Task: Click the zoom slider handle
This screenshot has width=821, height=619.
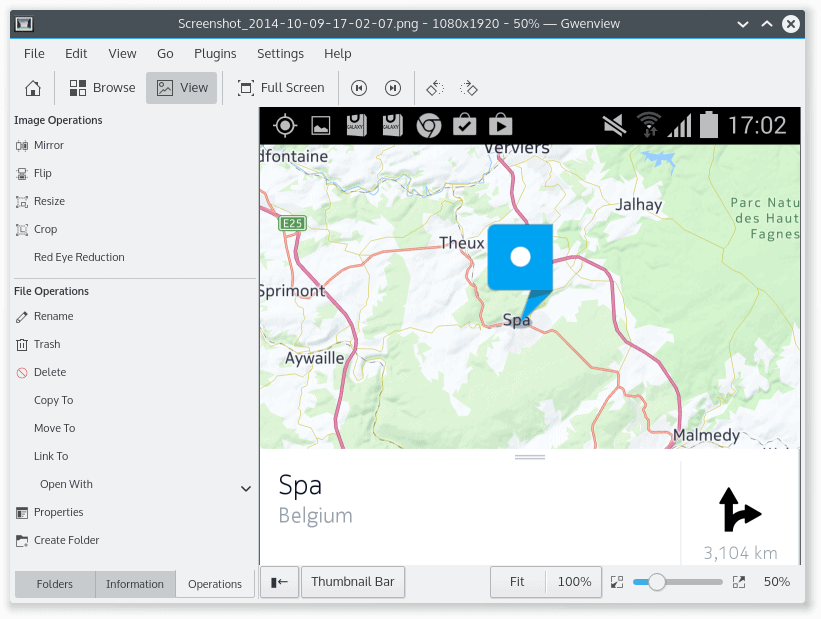Action: coord(657,582)
